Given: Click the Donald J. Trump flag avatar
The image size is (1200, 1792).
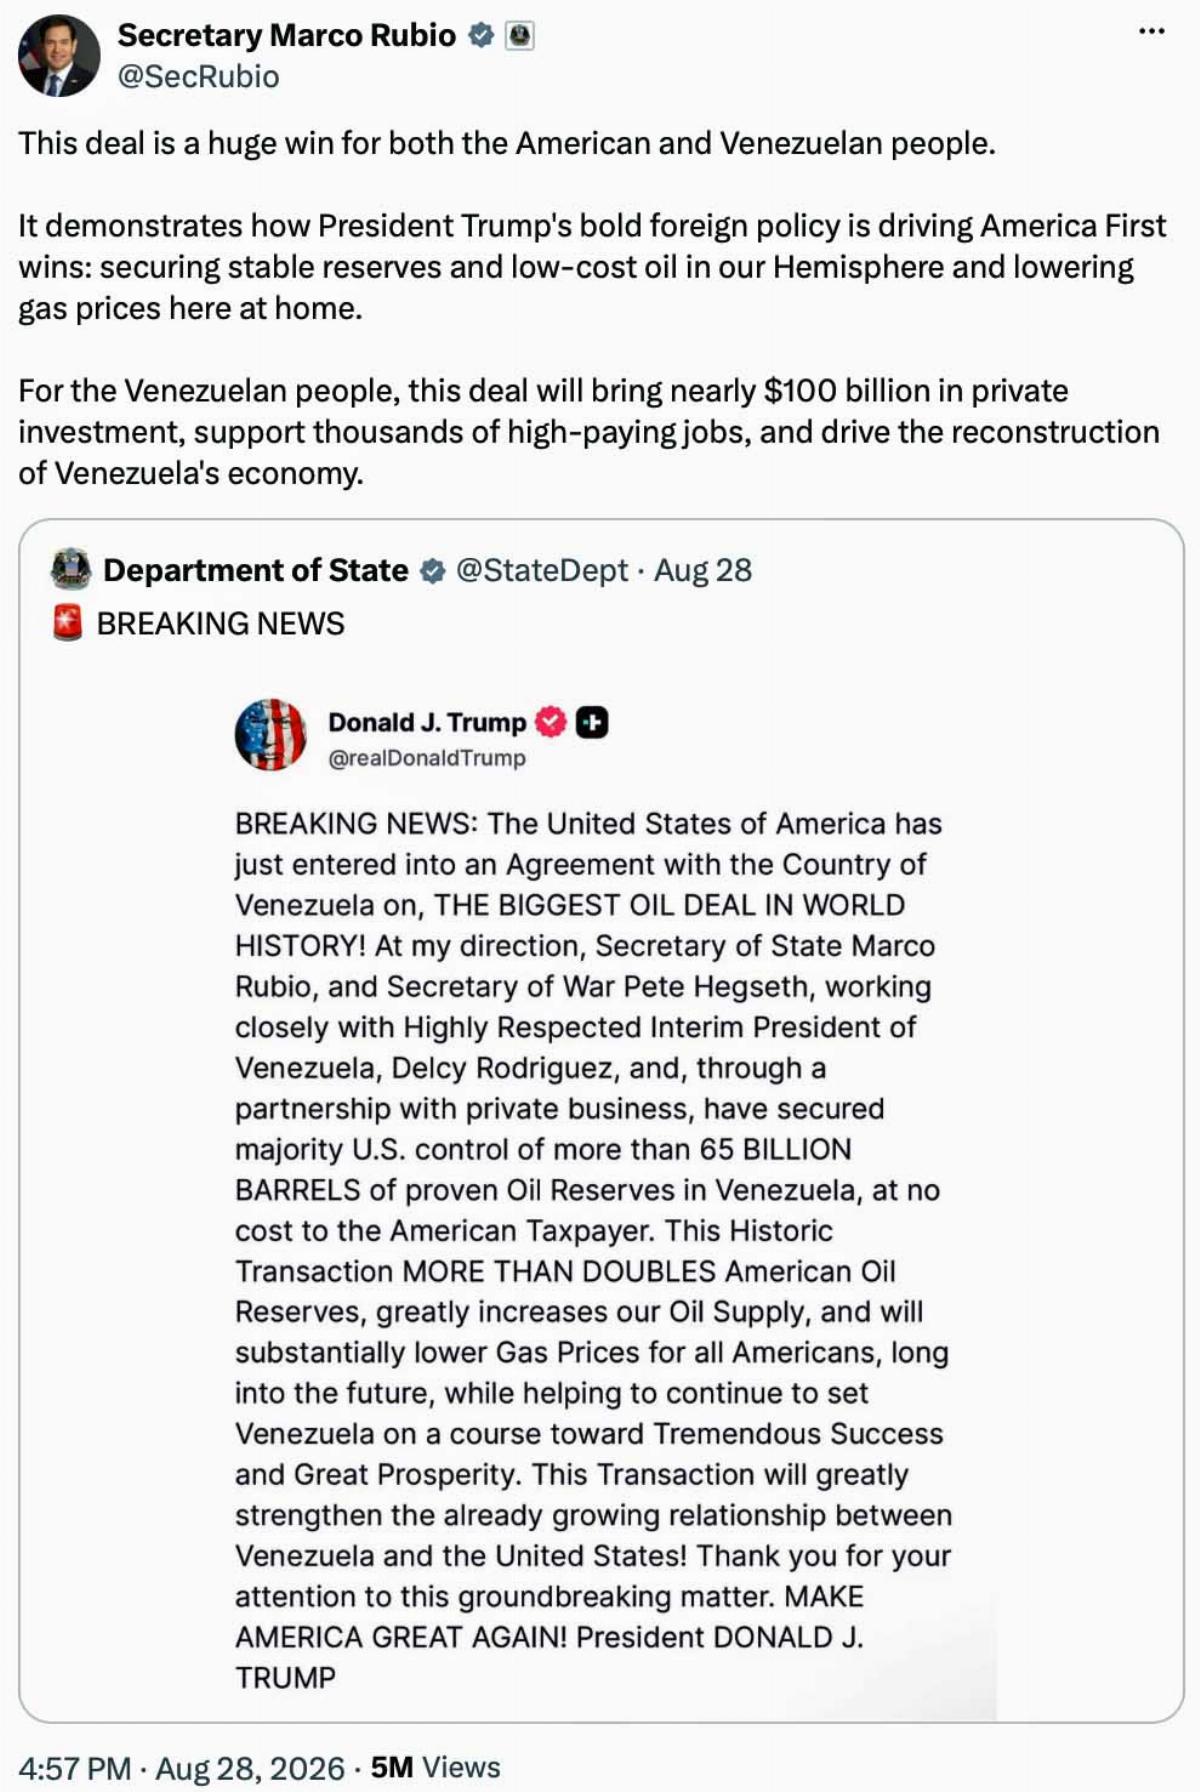Looking at the screenshot, I should pyautogui.click(x=271, y=735).
